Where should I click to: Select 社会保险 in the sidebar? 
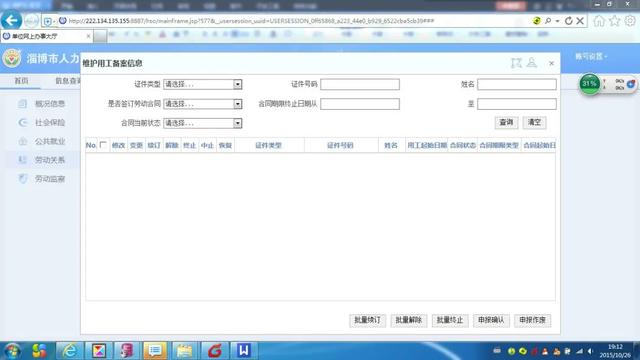point(50,122)
